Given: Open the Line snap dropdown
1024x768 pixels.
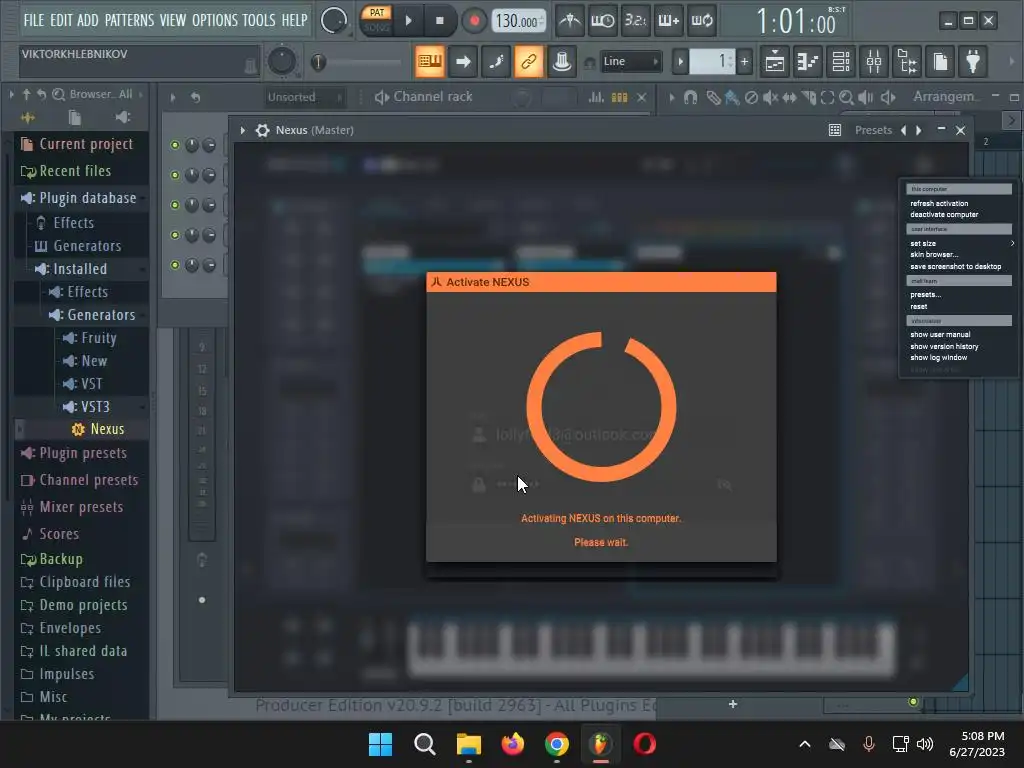Looking at the screenshot, I should pos(630,61).
